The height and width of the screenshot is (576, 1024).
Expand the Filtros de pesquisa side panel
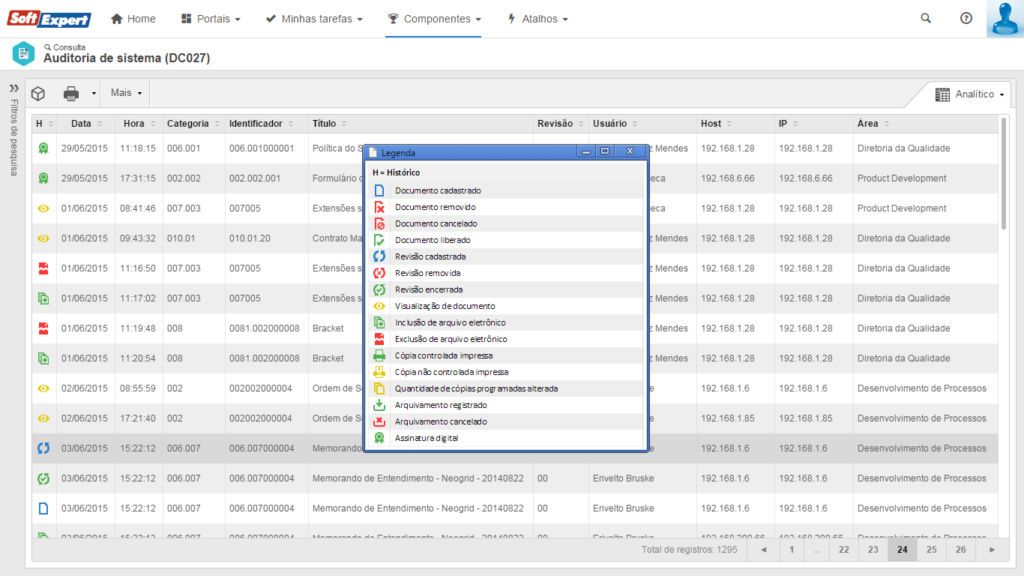pos(14,88)
